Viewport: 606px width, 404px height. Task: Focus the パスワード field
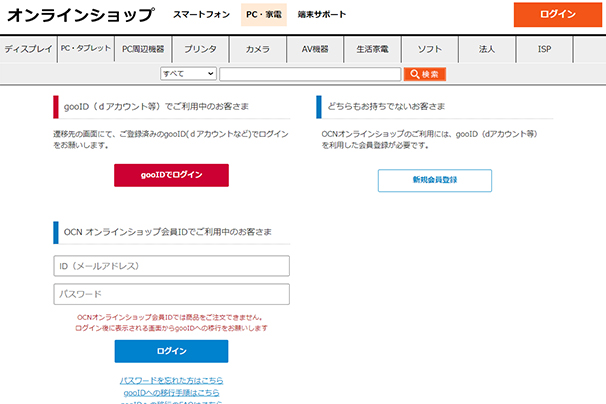click(x=172, y=294)
